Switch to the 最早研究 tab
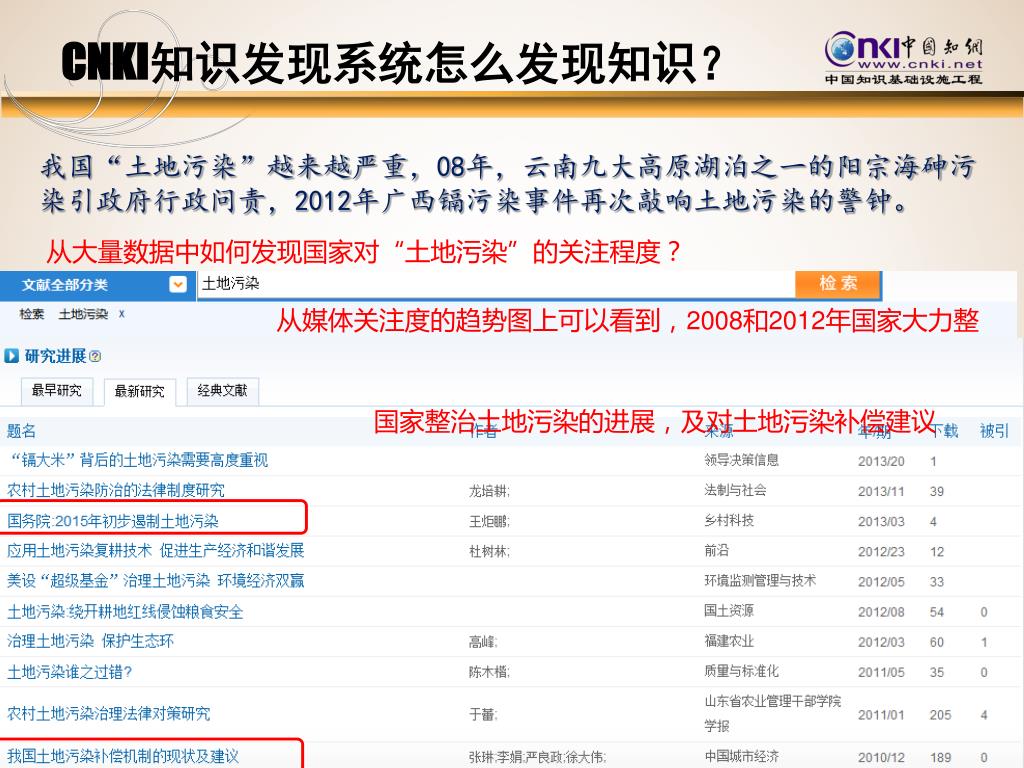Viewport: 1024px width, 768px height. [57, 391]
